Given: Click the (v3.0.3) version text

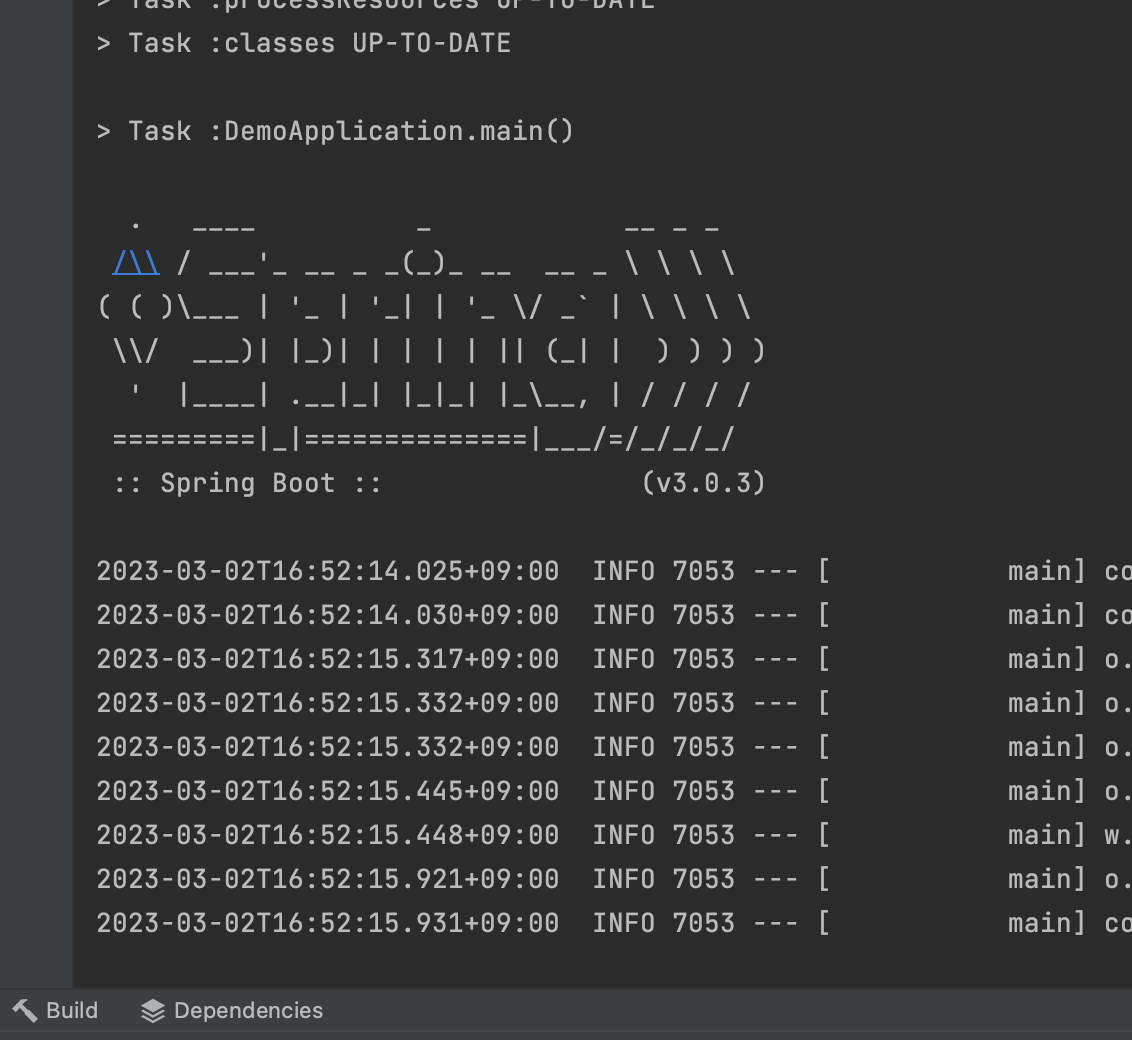Looking at the screenshot, I should (x=703, y=484).
